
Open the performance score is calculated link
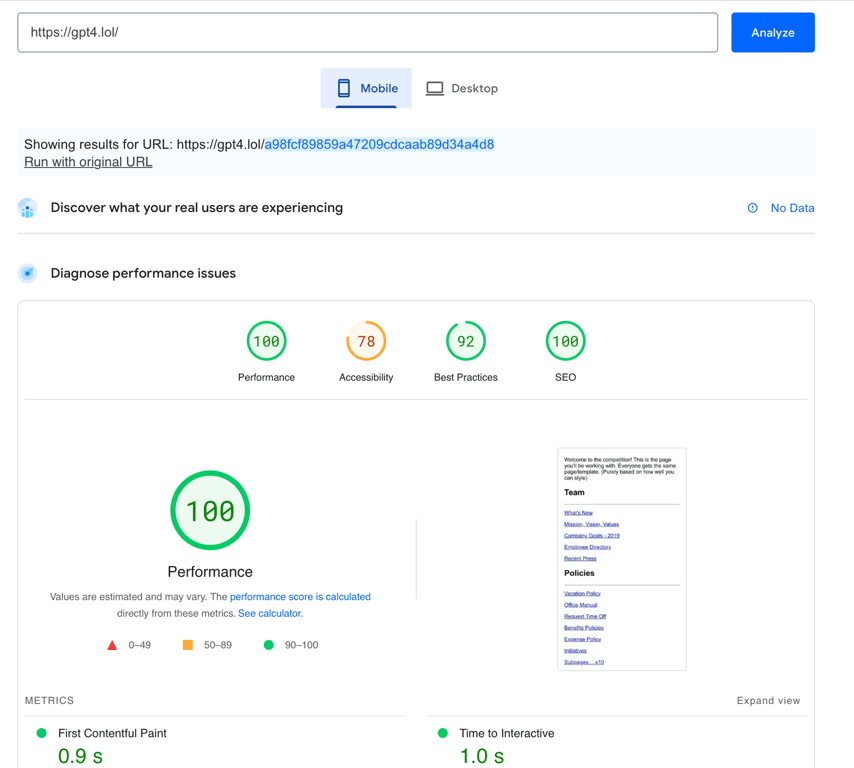click(300, 597)
